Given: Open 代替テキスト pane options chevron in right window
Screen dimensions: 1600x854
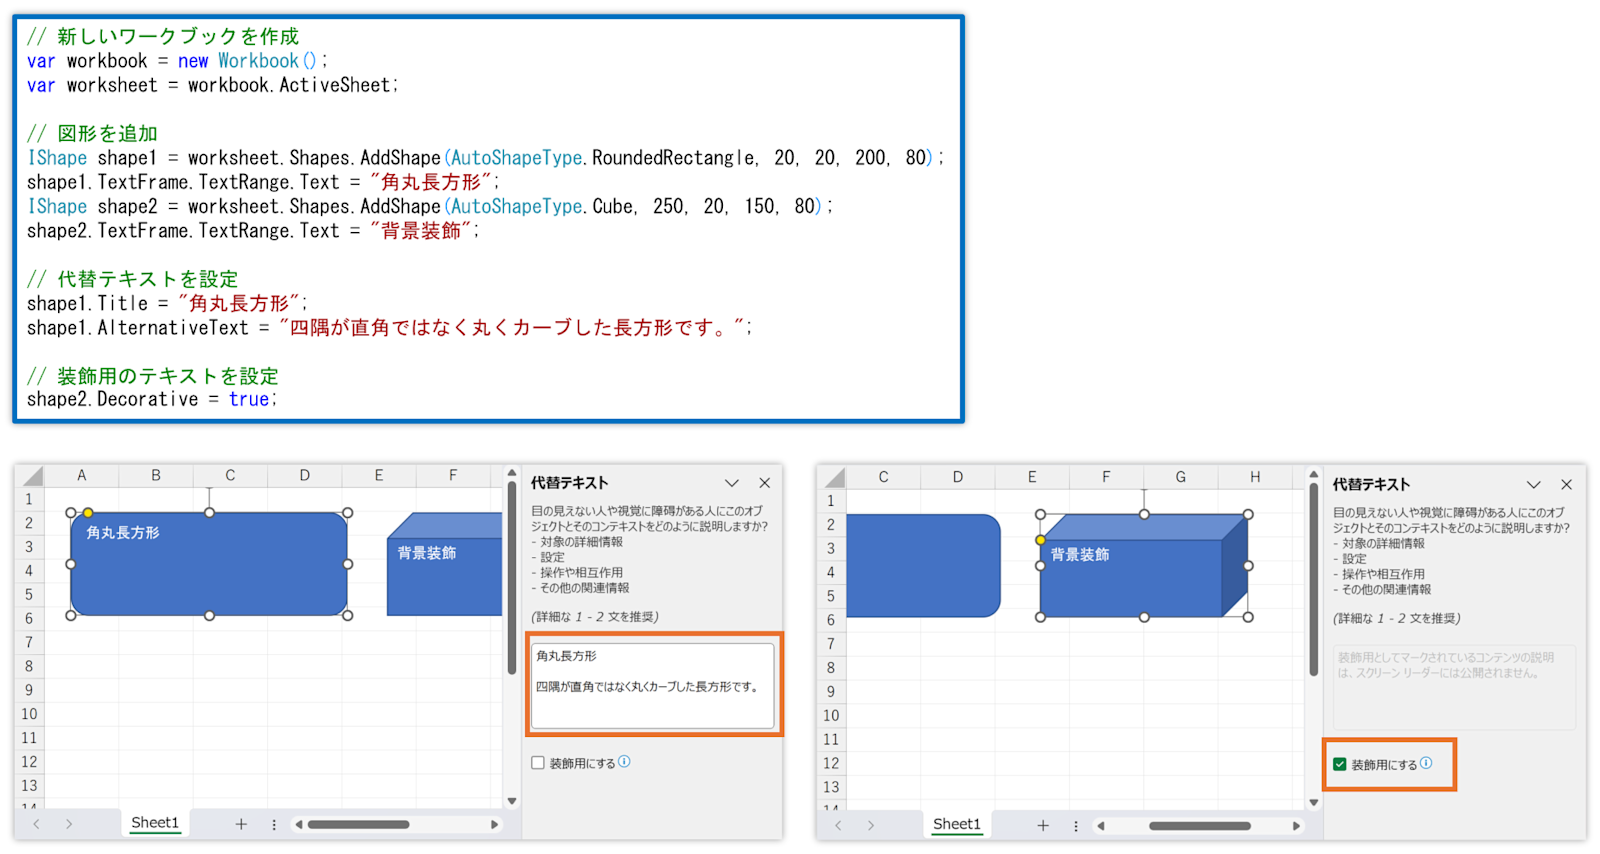Looking at the screenshot, I should tap(1534, 485).
